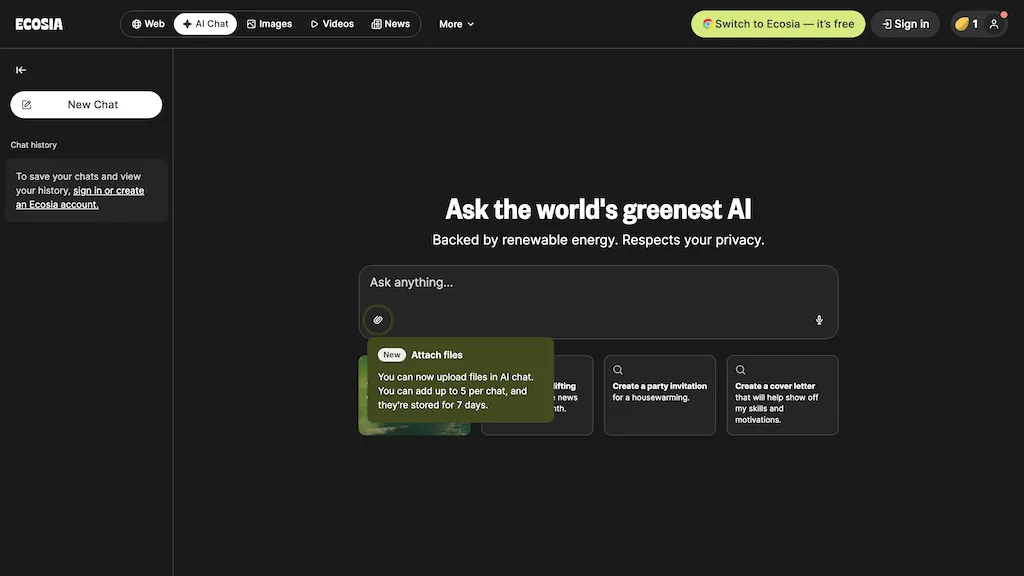Choose the cover letter suggestion card
Screen dimensions: 1024x576
click(782, 395)
